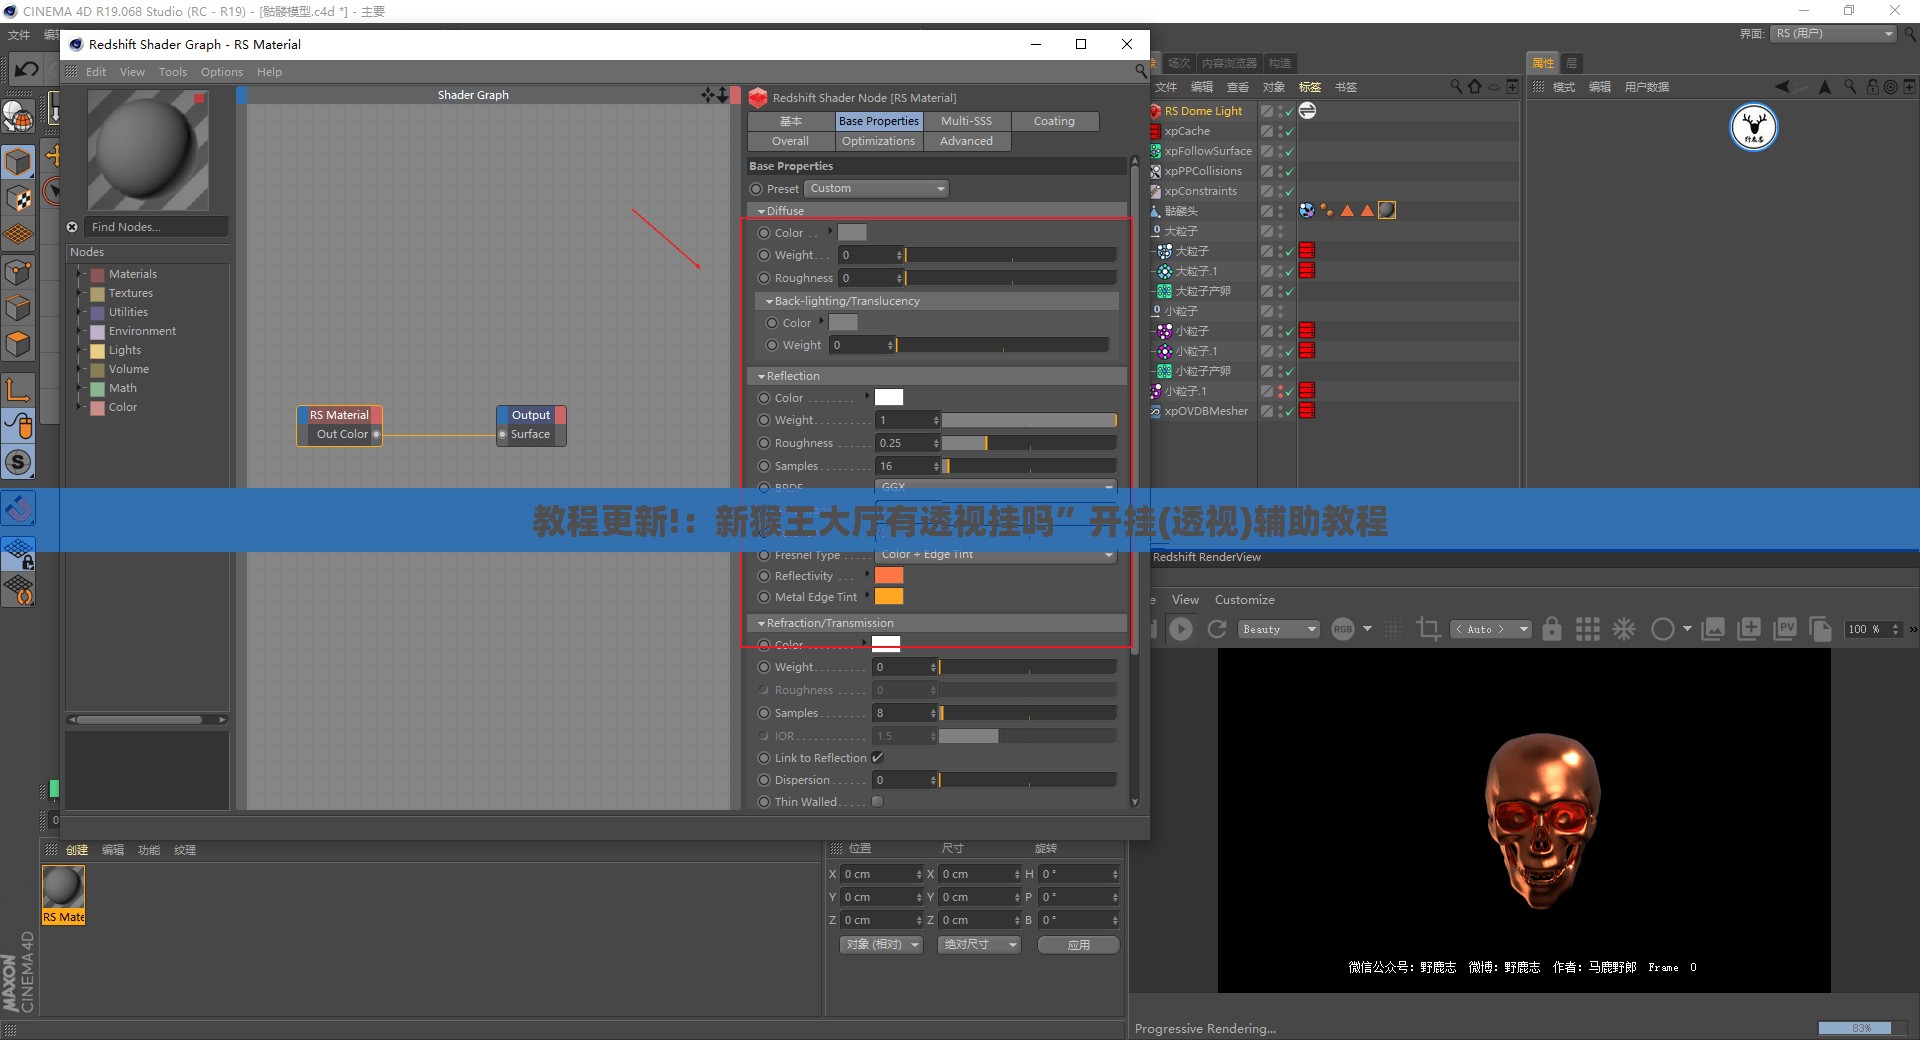Clear the Find Nodes search with x icon

coord(72,227)
